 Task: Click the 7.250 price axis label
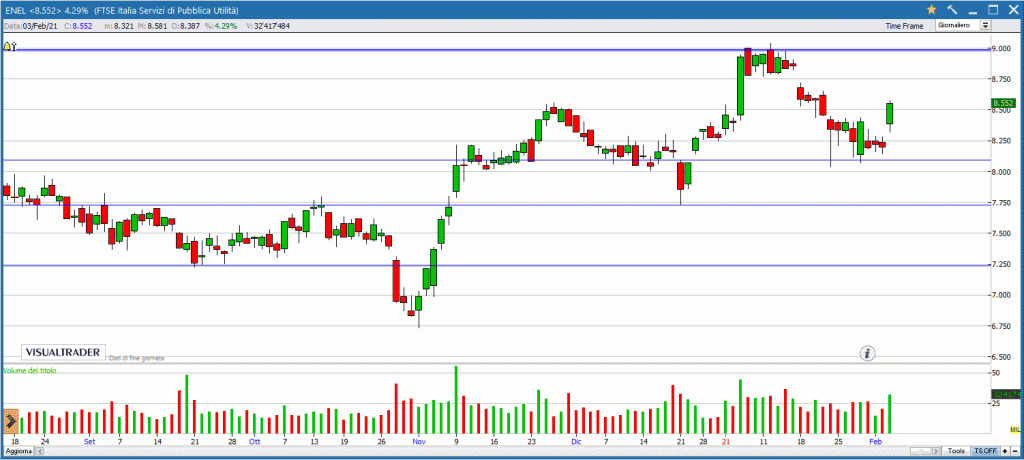click(1001, 265)
